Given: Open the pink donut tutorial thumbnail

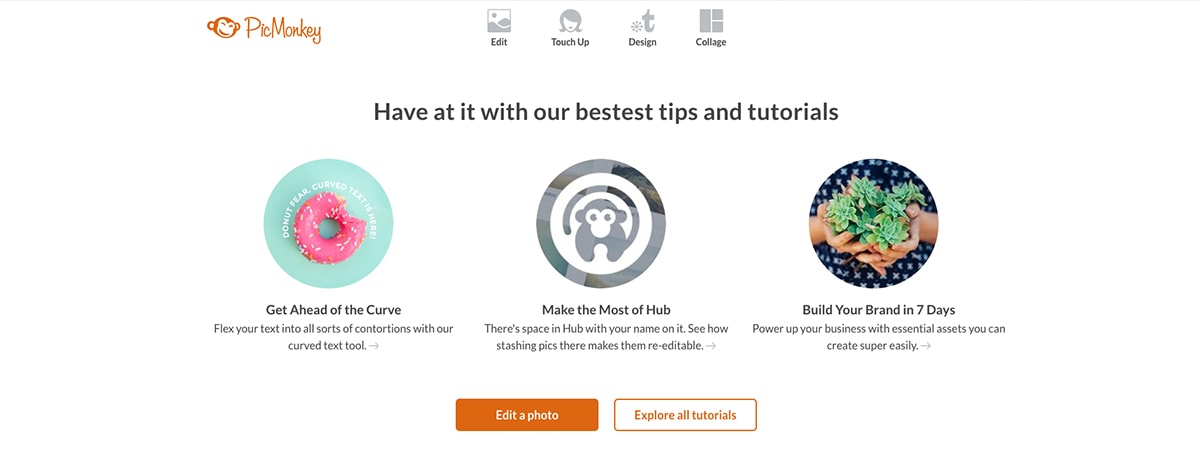Looking at the screenshot, I should [328, 223].
